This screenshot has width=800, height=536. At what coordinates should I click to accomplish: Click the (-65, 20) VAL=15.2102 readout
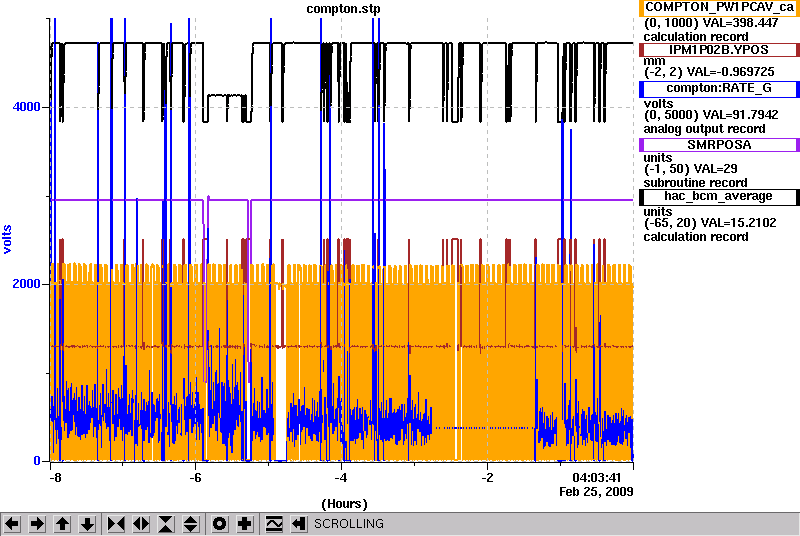point(710,223)
